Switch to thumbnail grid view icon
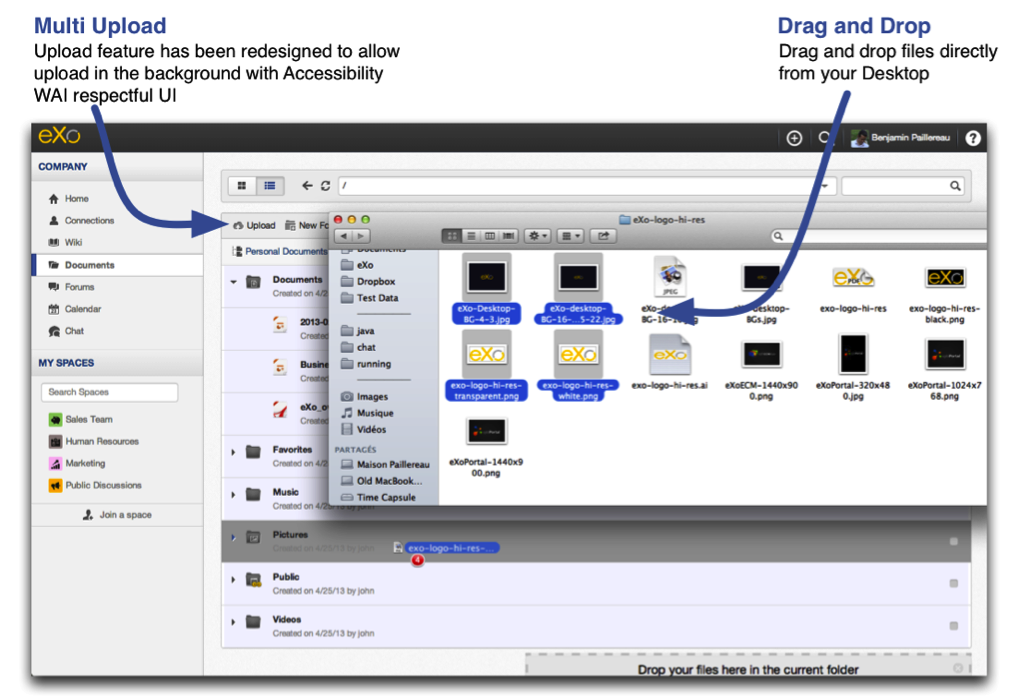This screenshot has width=1032, height=699. 242,186
